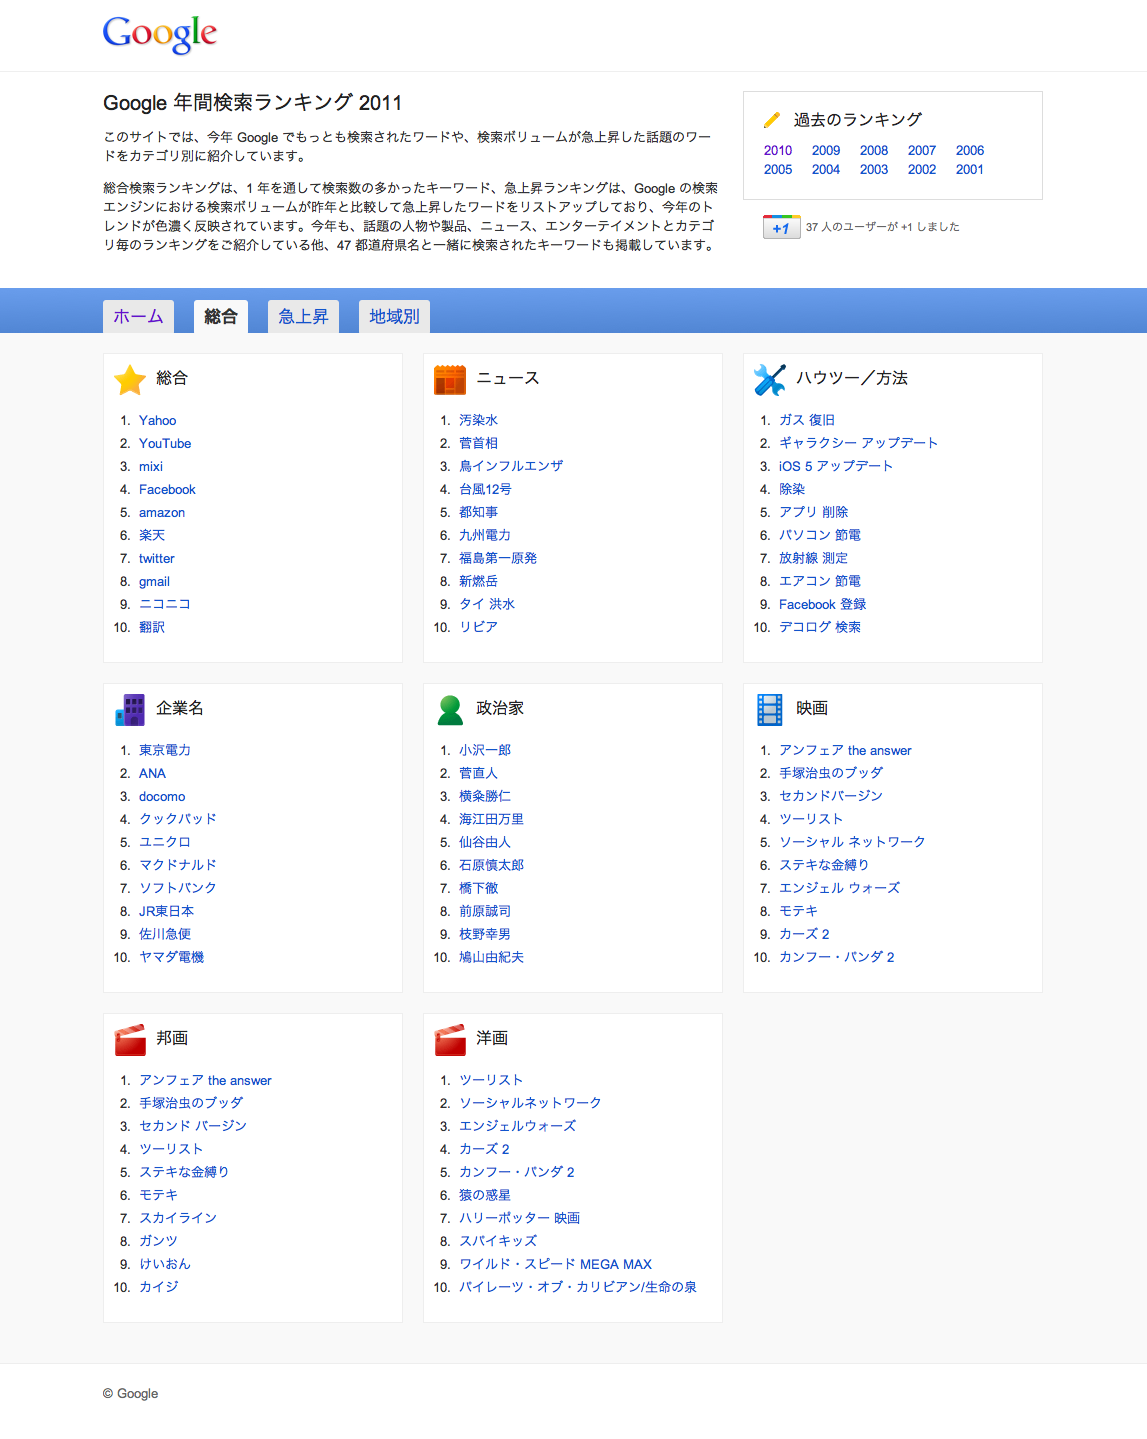Select the 2001 ranking link

click(970, 170)
